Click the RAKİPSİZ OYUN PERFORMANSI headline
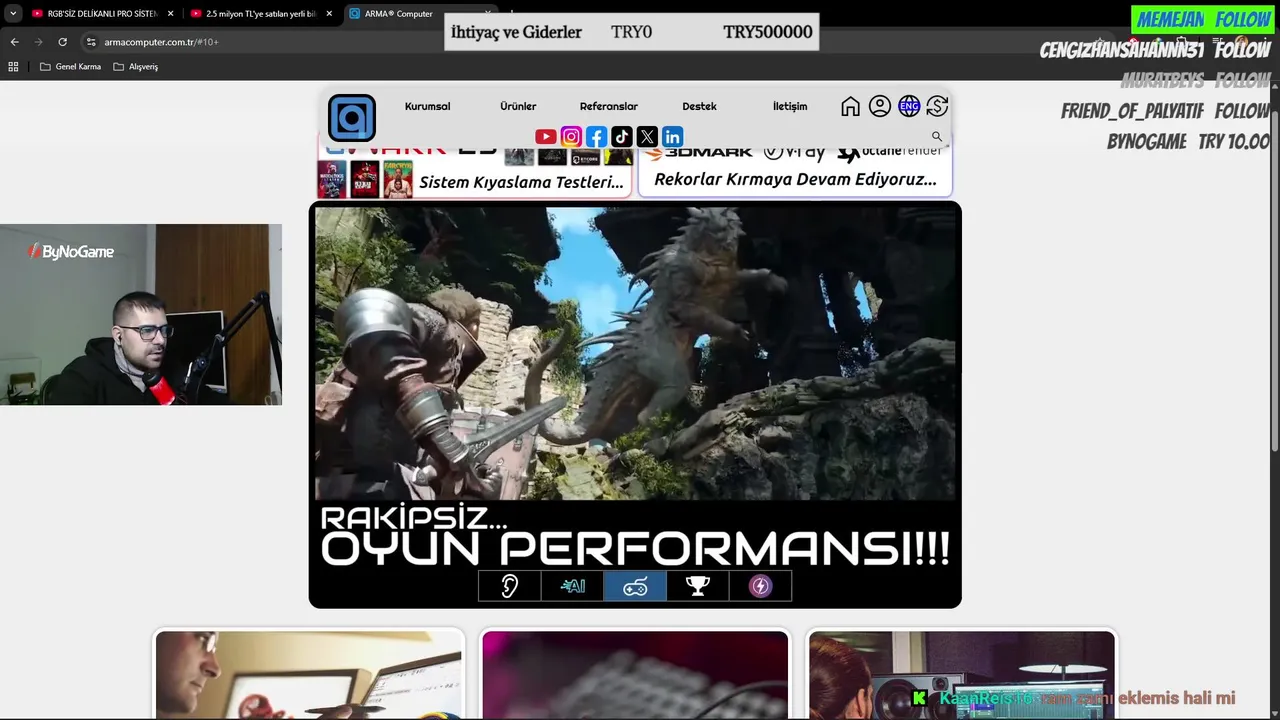 635,536
